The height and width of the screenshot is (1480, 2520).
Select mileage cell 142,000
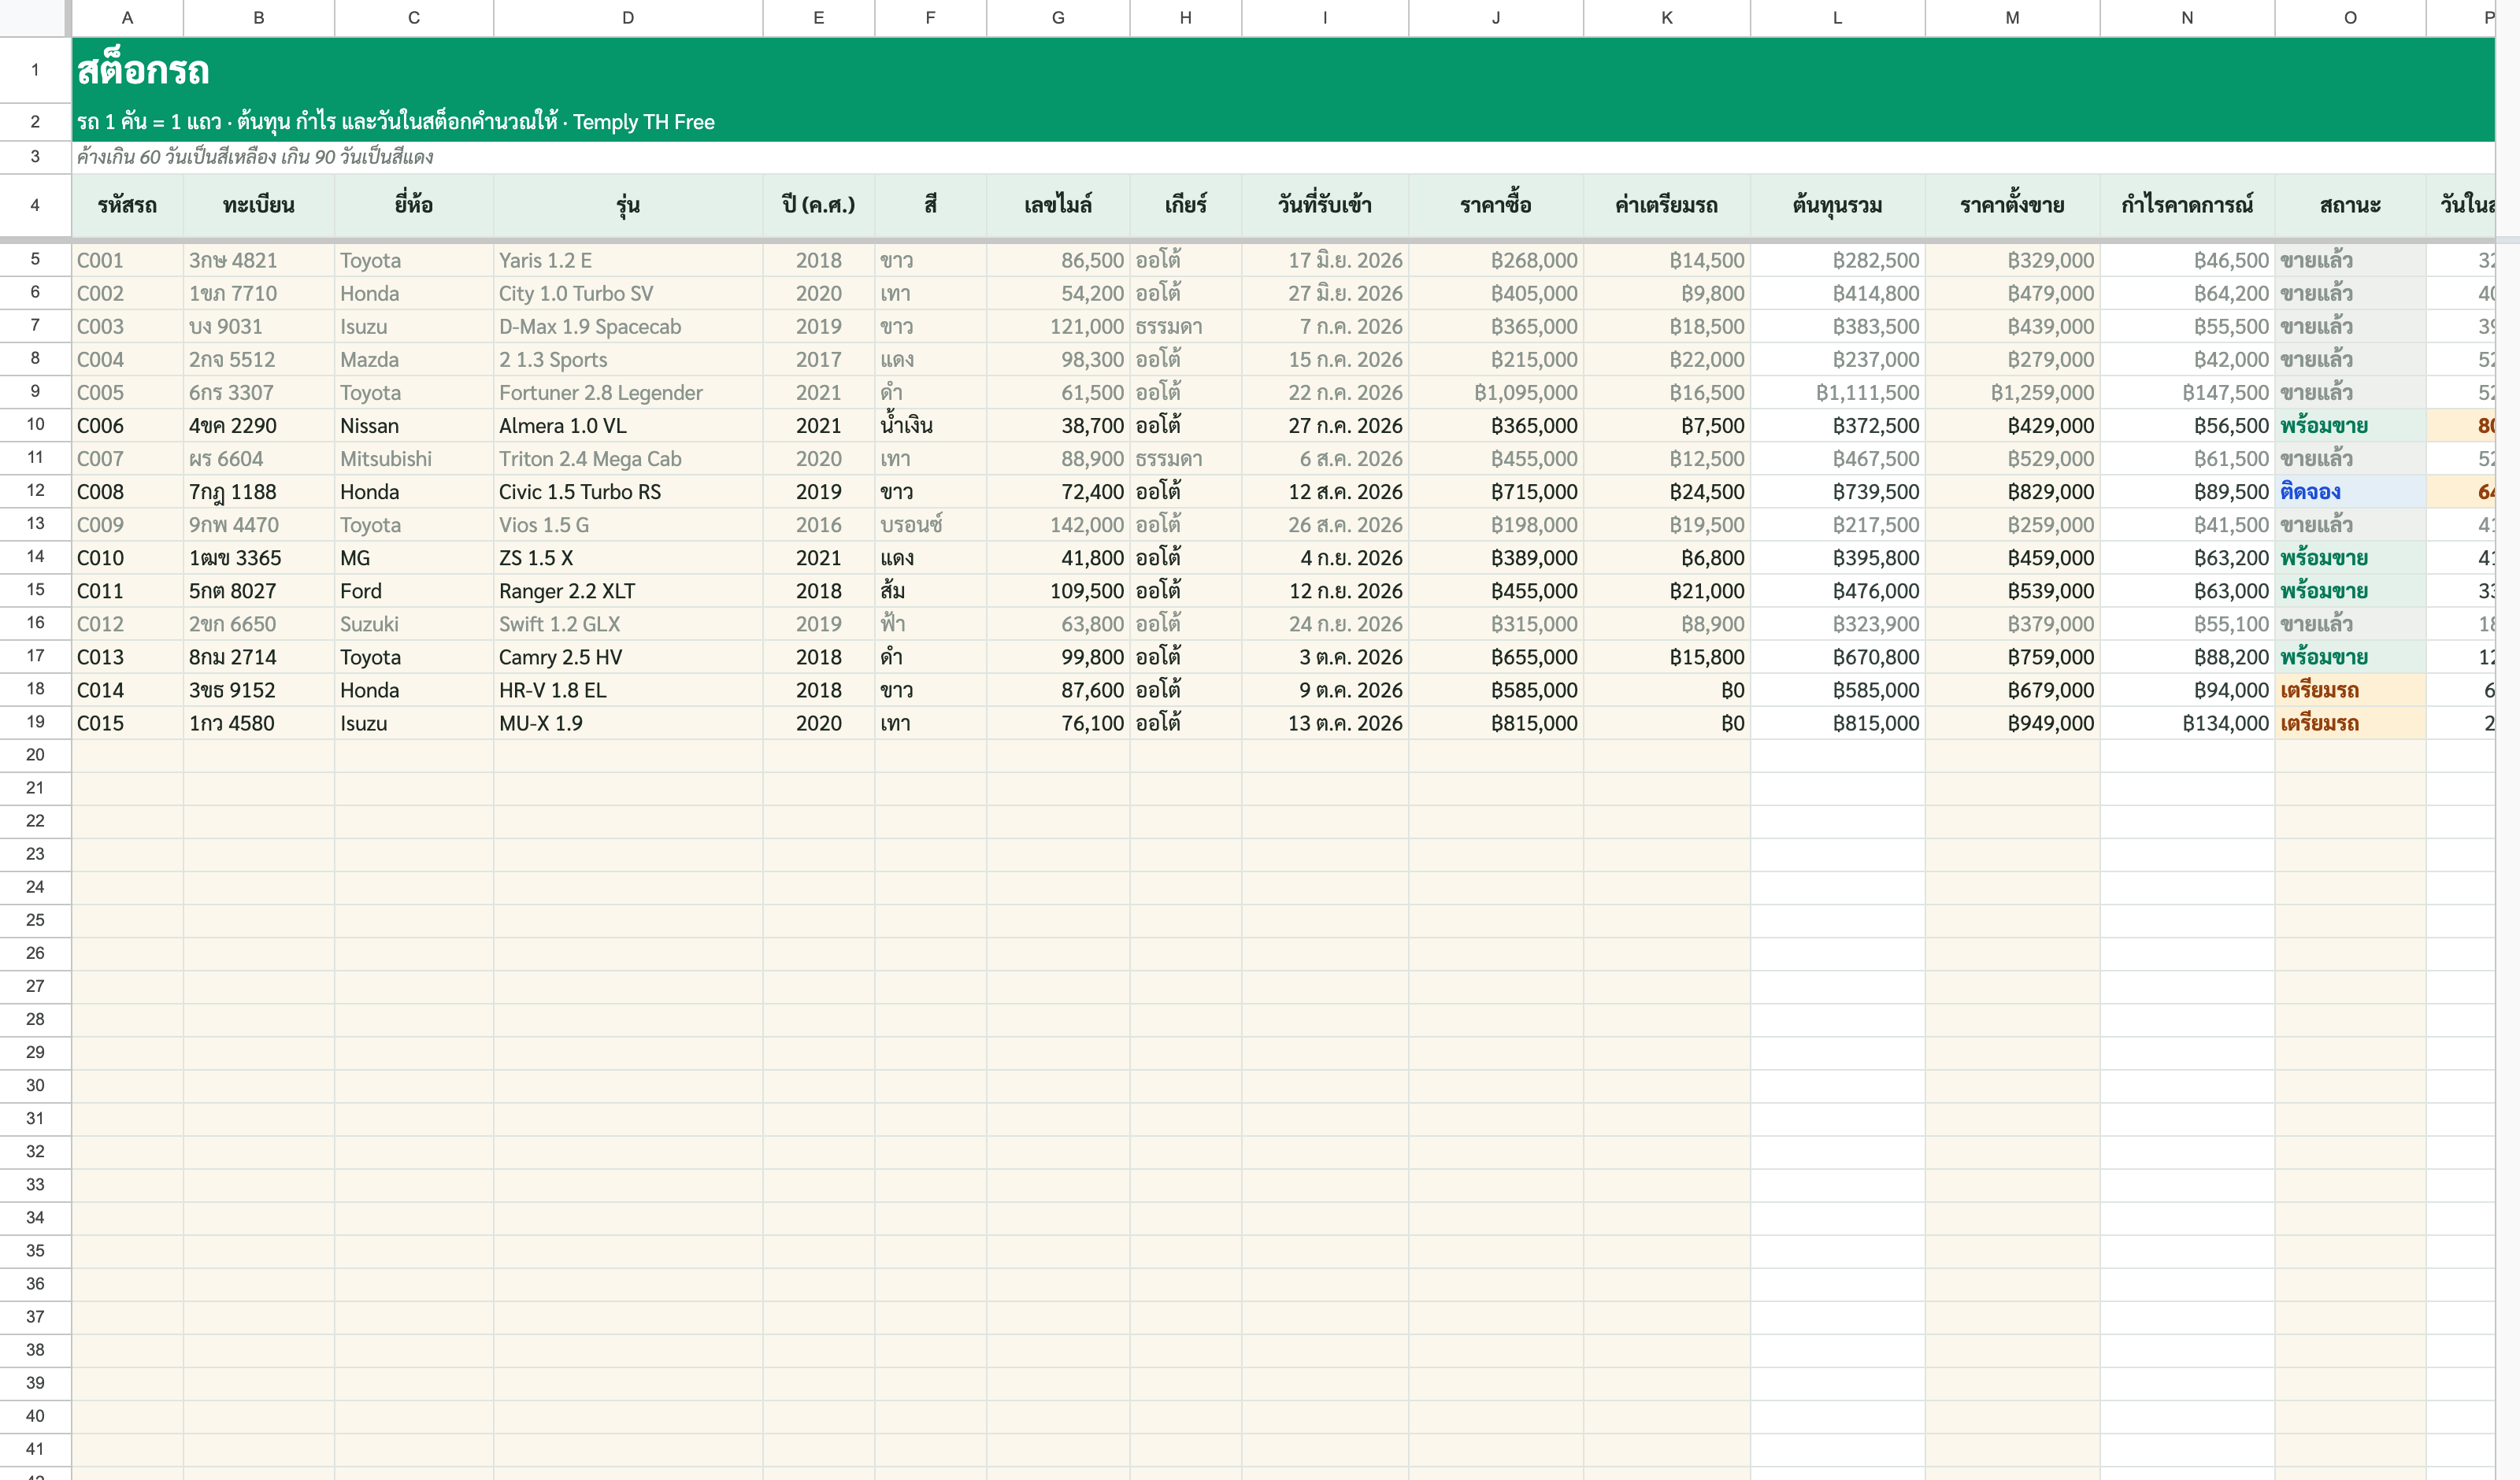(1057, 524)
